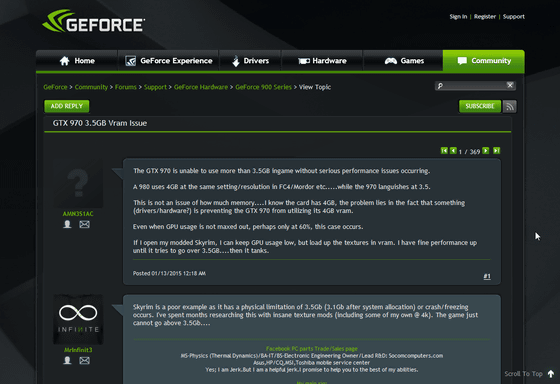This screenshot has height=384, width=560.
Task: Click the Scroll To Top text
Action: tap(523, 374)
